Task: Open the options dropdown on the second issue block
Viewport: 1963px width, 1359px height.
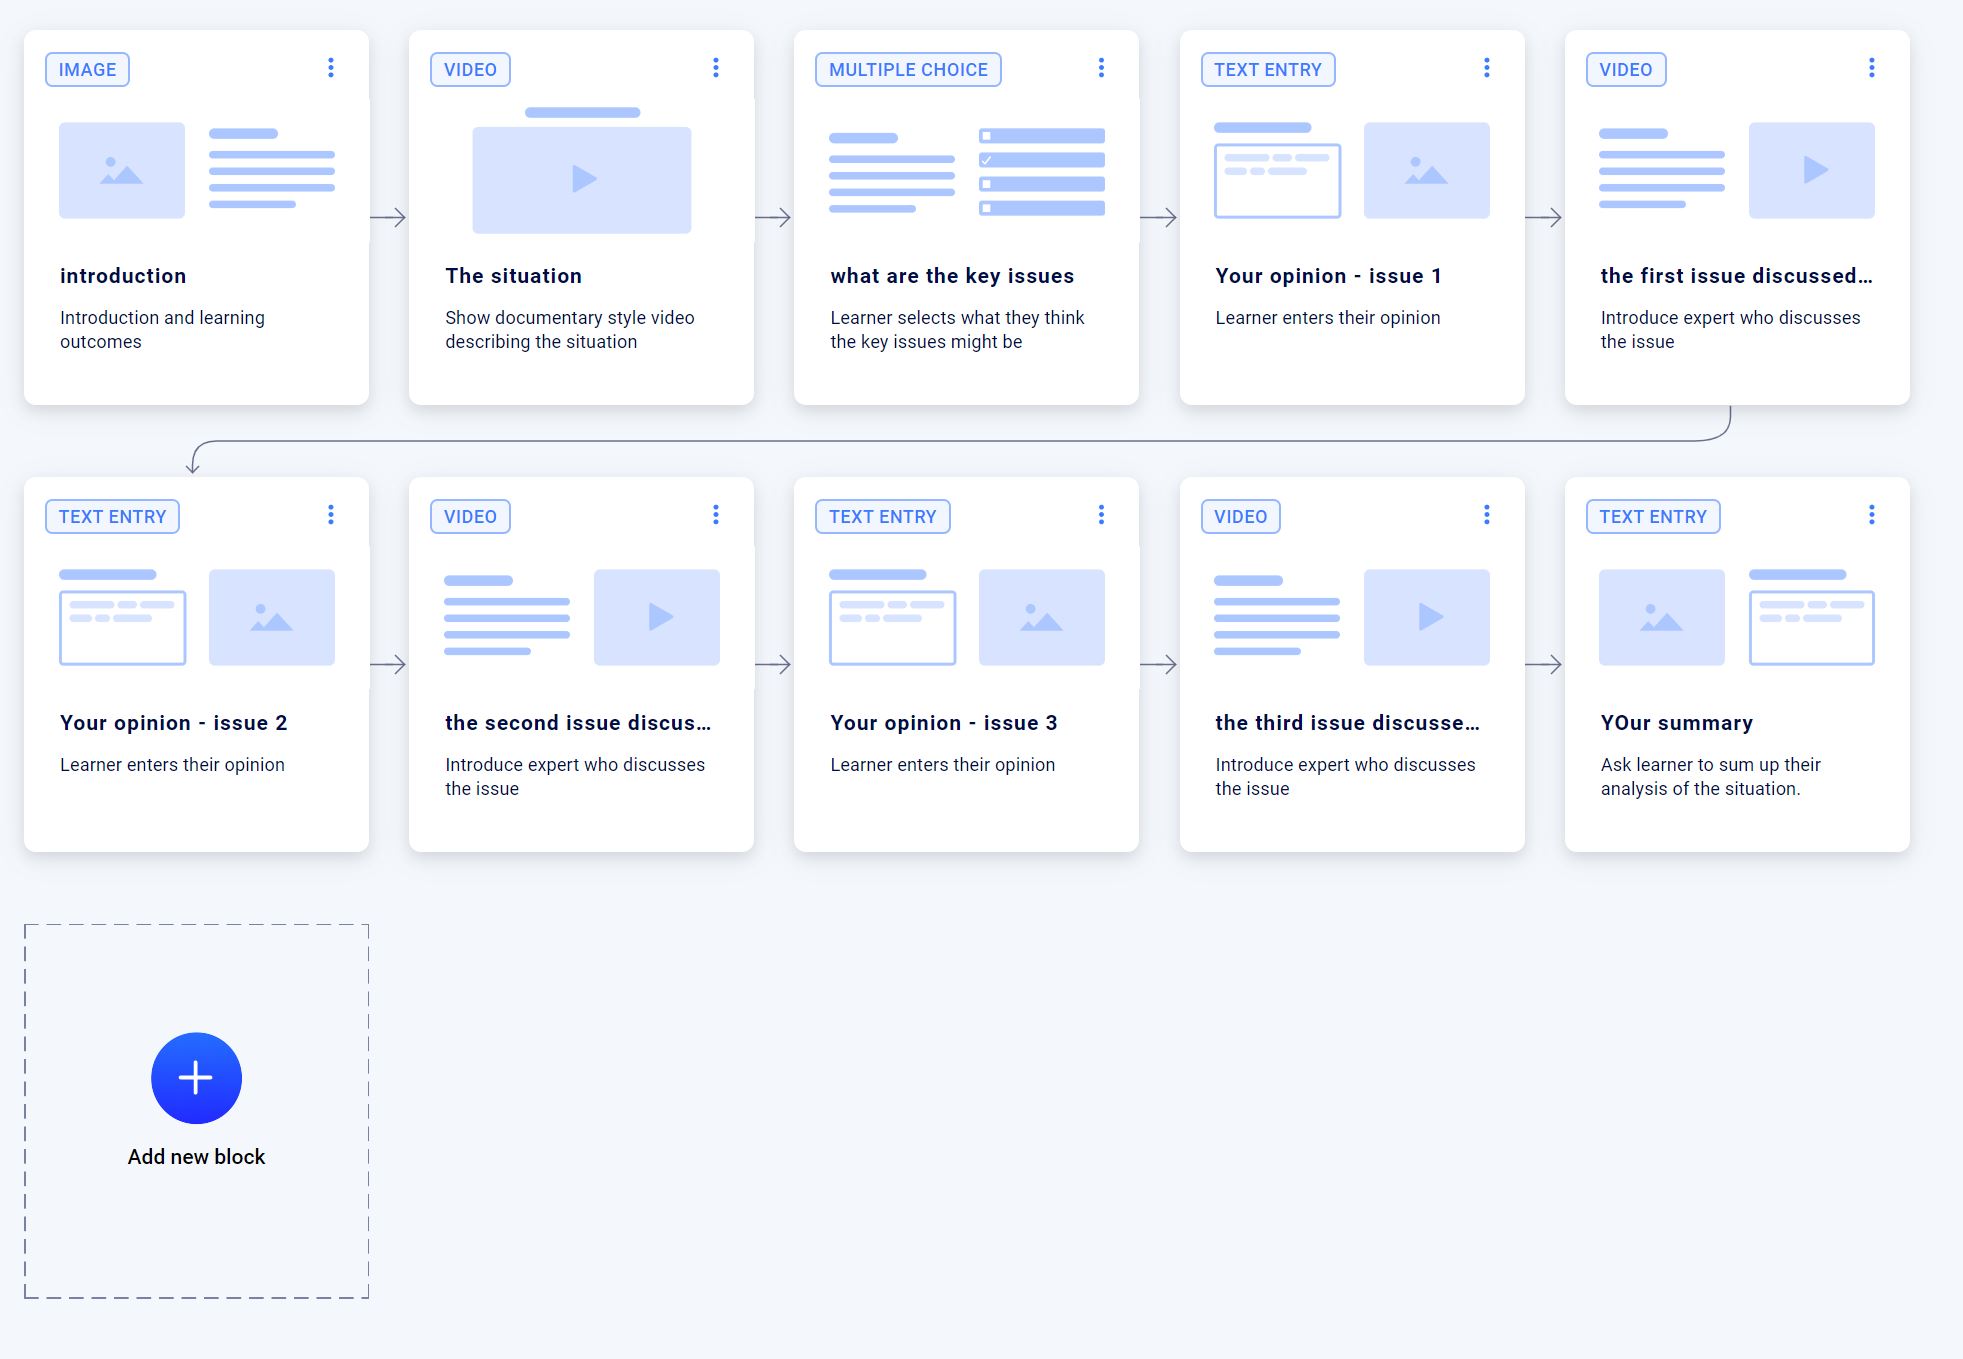Action: [x=716, y=515]
